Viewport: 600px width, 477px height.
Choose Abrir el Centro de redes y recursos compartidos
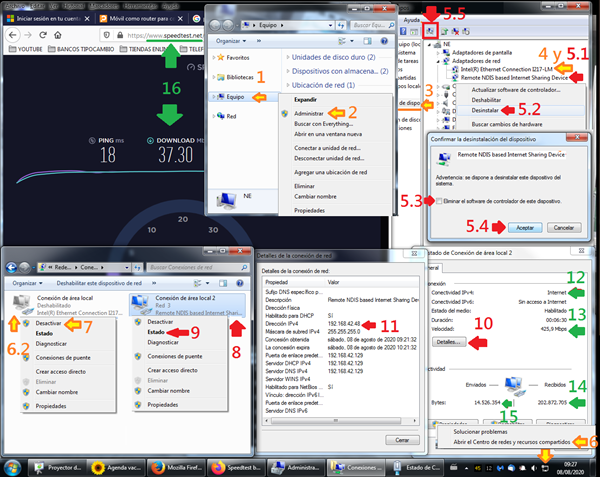512,442
